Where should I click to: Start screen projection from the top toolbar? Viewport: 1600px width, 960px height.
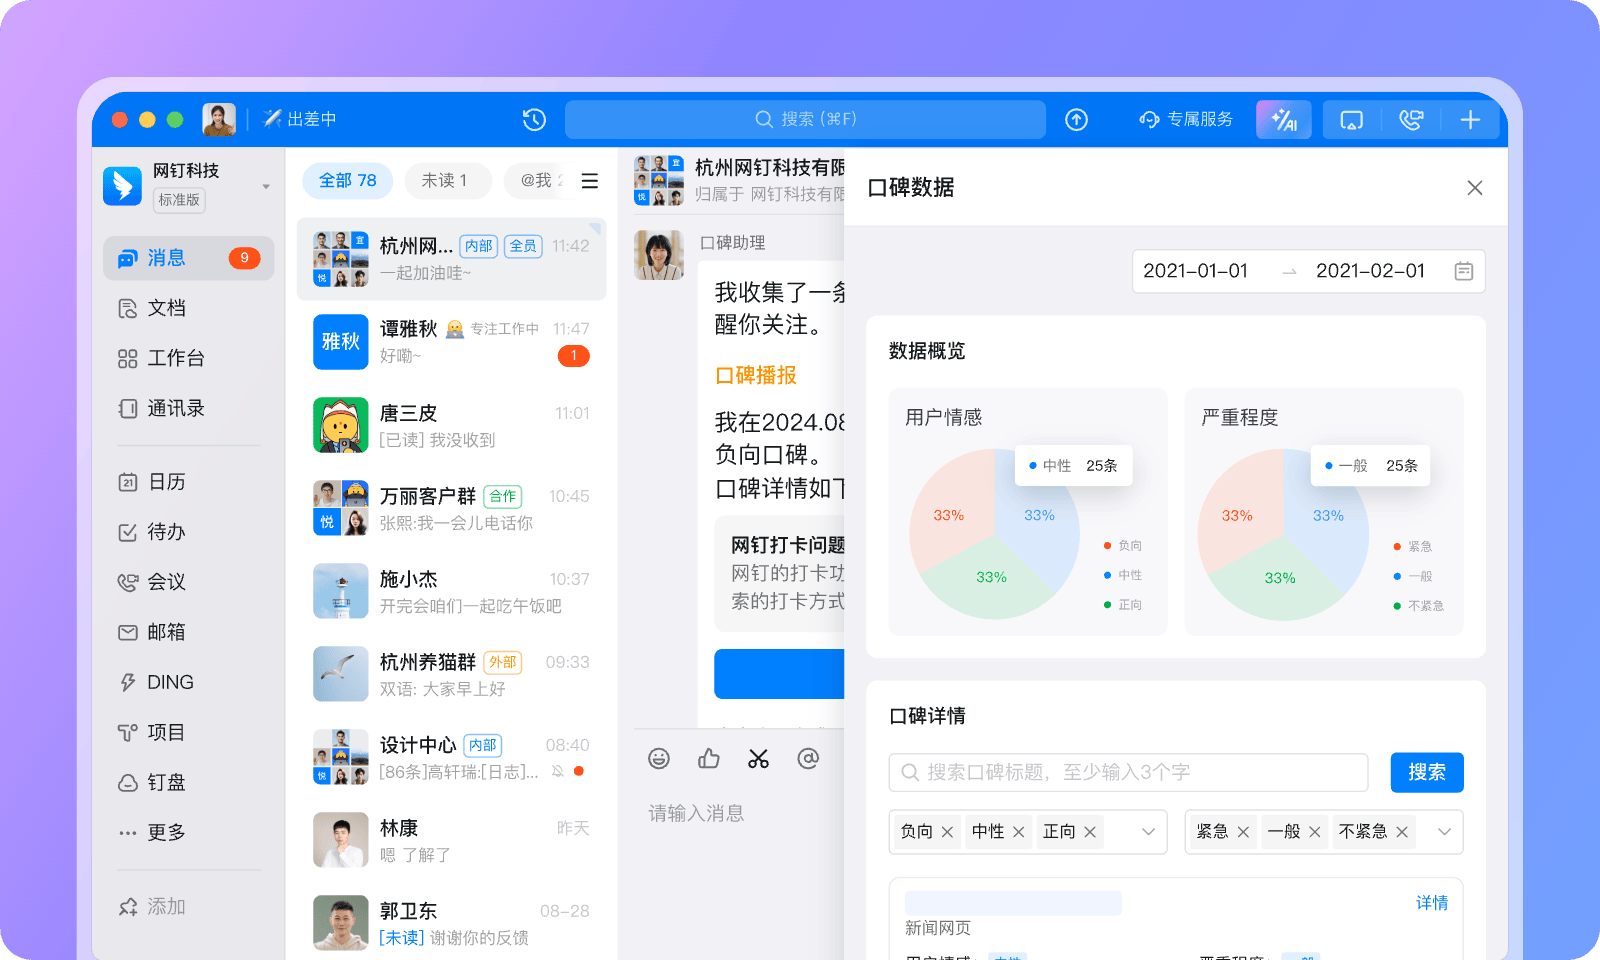click(x=1351, y=119)
